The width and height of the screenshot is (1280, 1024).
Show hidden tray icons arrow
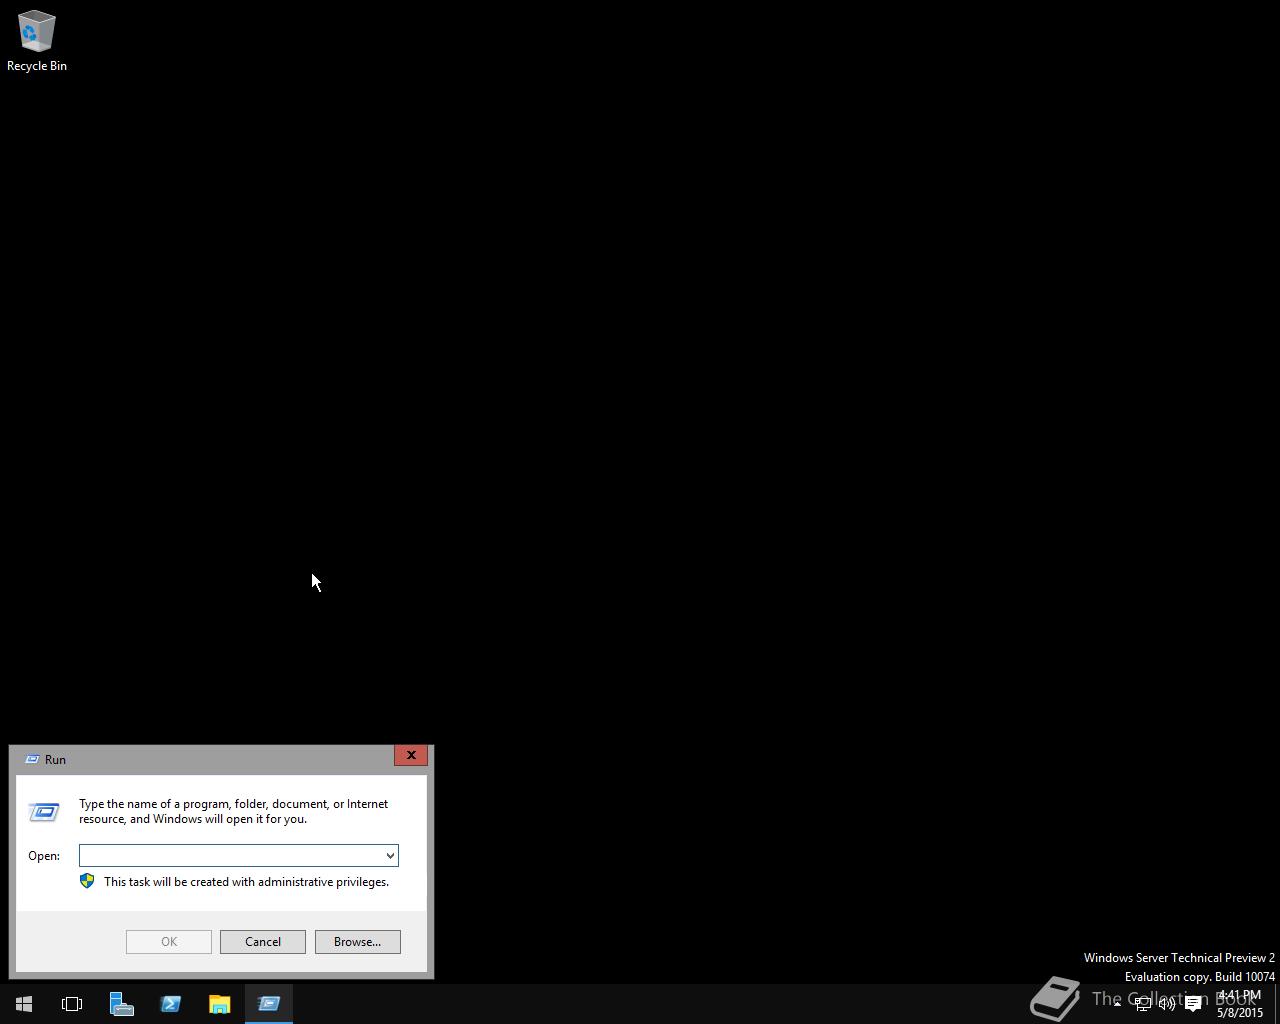1117,1003
